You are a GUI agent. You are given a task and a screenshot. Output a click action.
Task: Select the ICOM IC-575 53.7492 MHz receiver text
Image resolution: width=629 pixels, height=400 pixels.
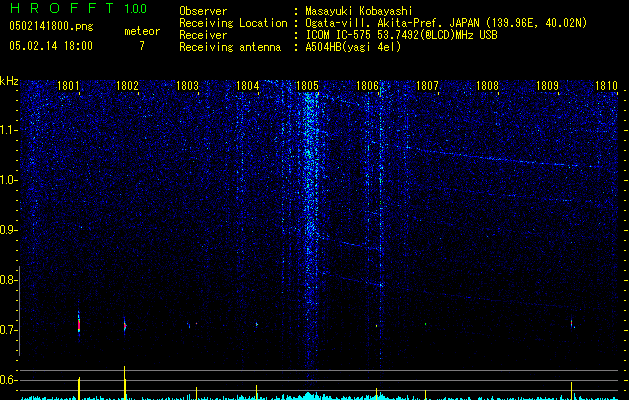coord(401,35)
